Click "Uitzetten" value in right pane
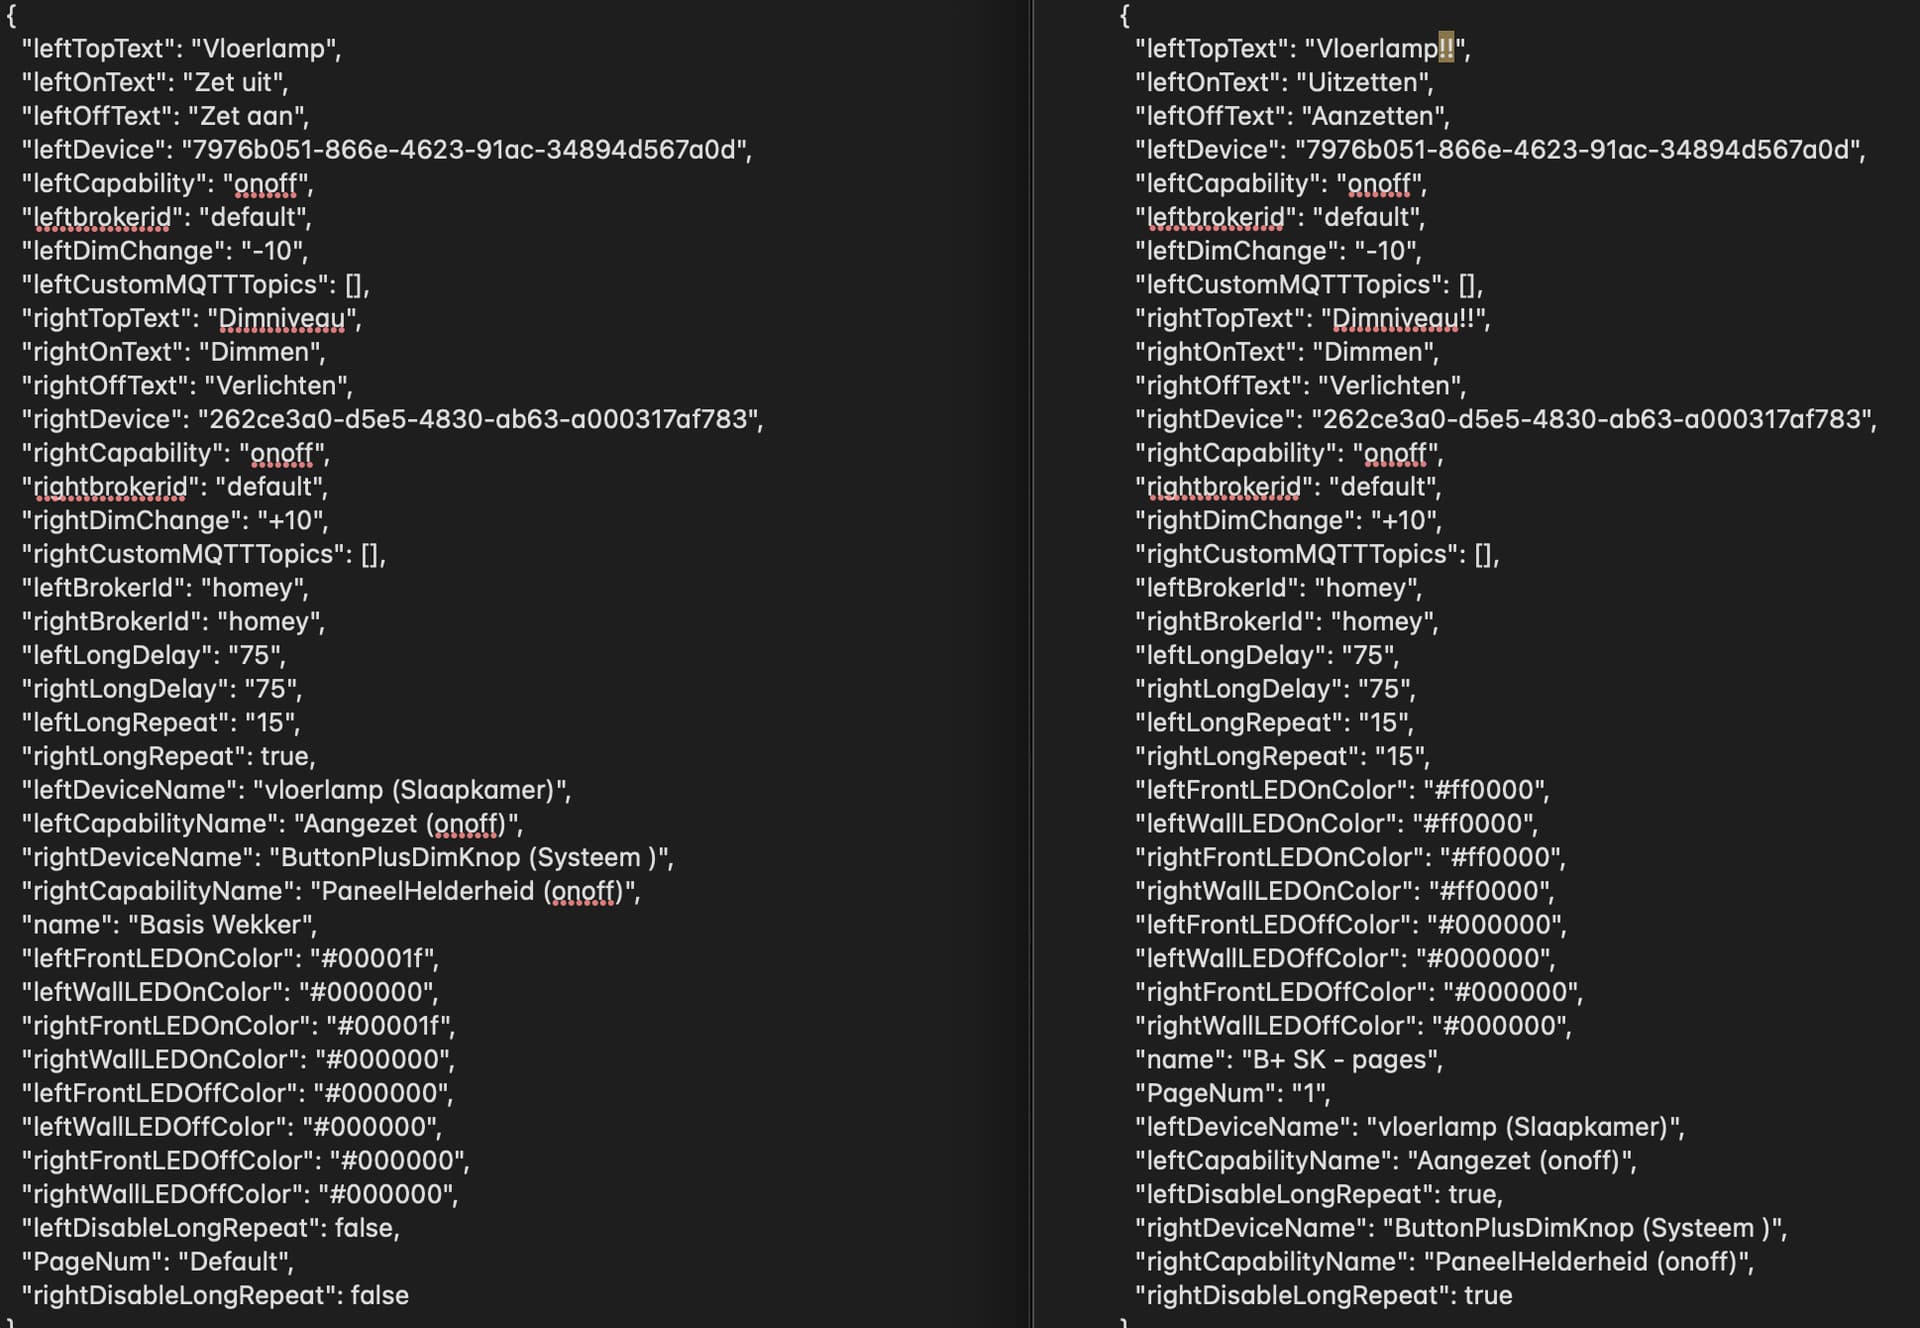The image size is (1920, 1328). click(1364, 82)
